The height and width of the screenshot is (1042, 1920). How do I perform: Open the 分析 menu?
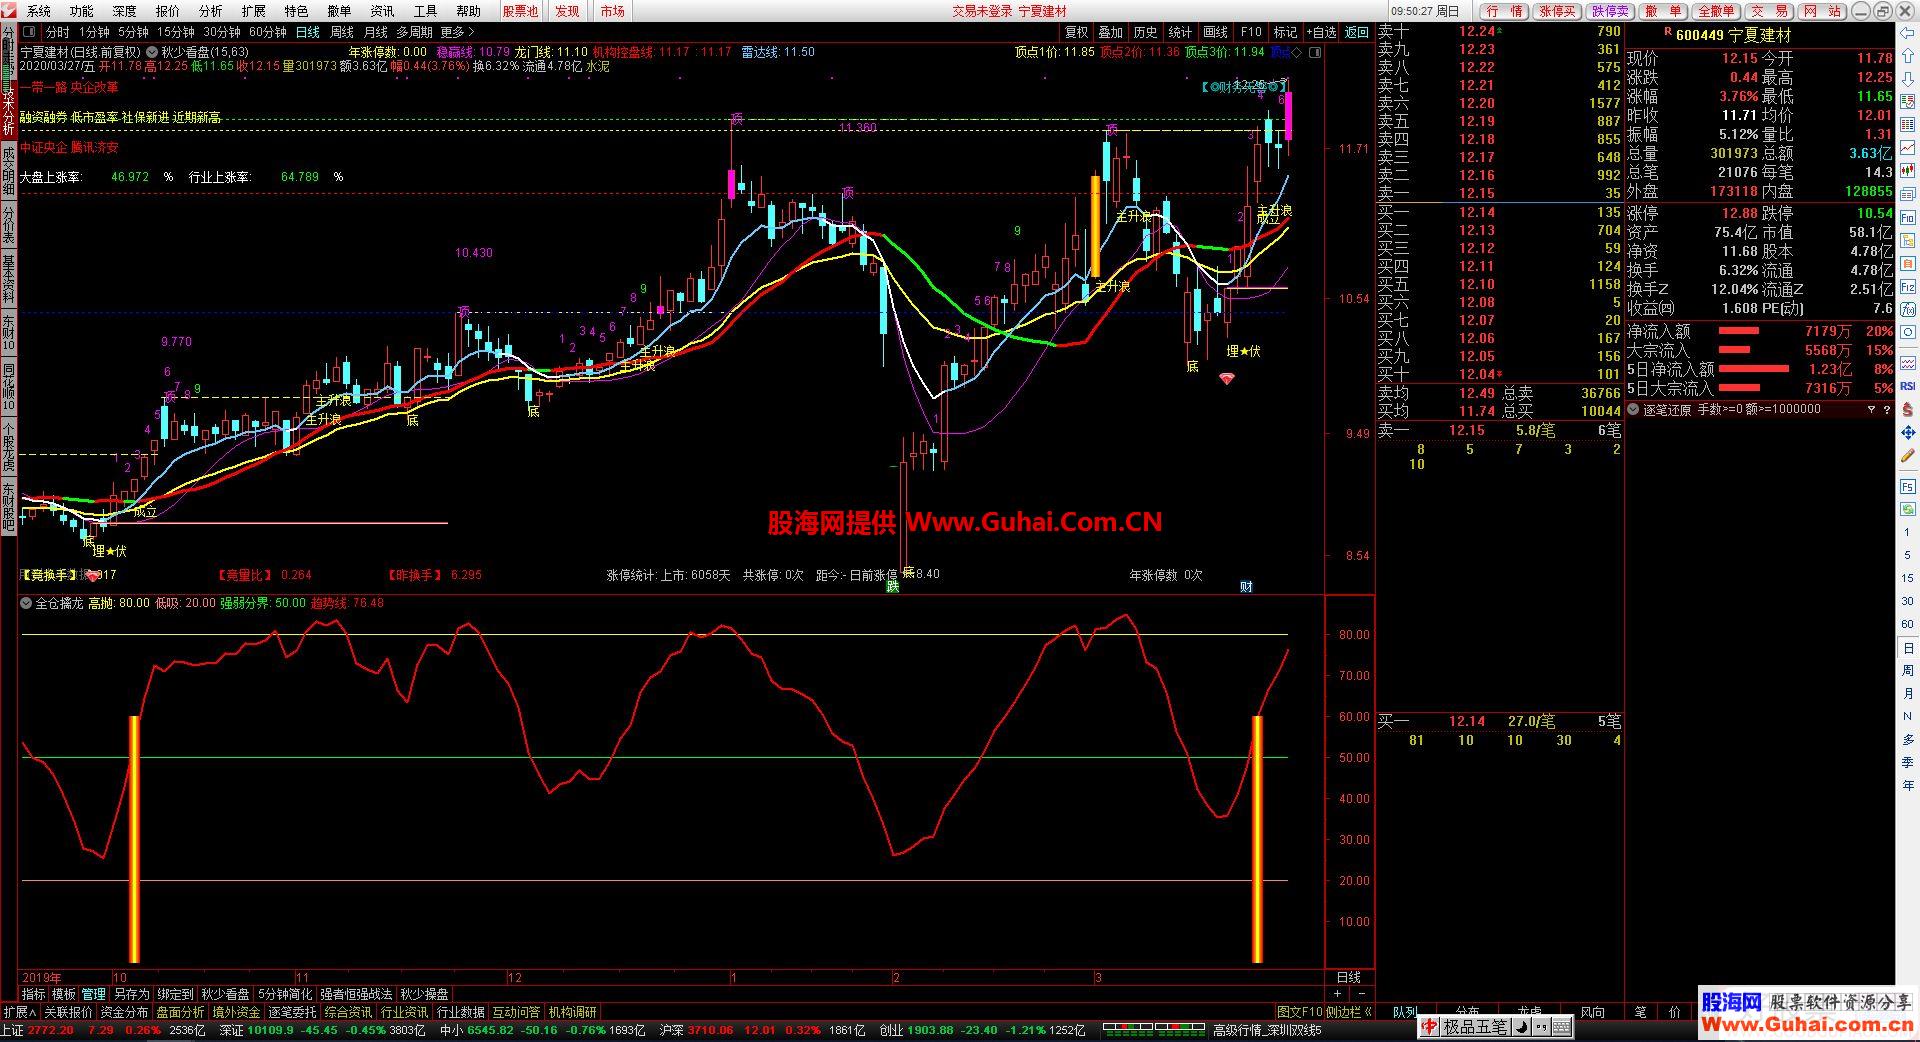[x=210, y=11]
